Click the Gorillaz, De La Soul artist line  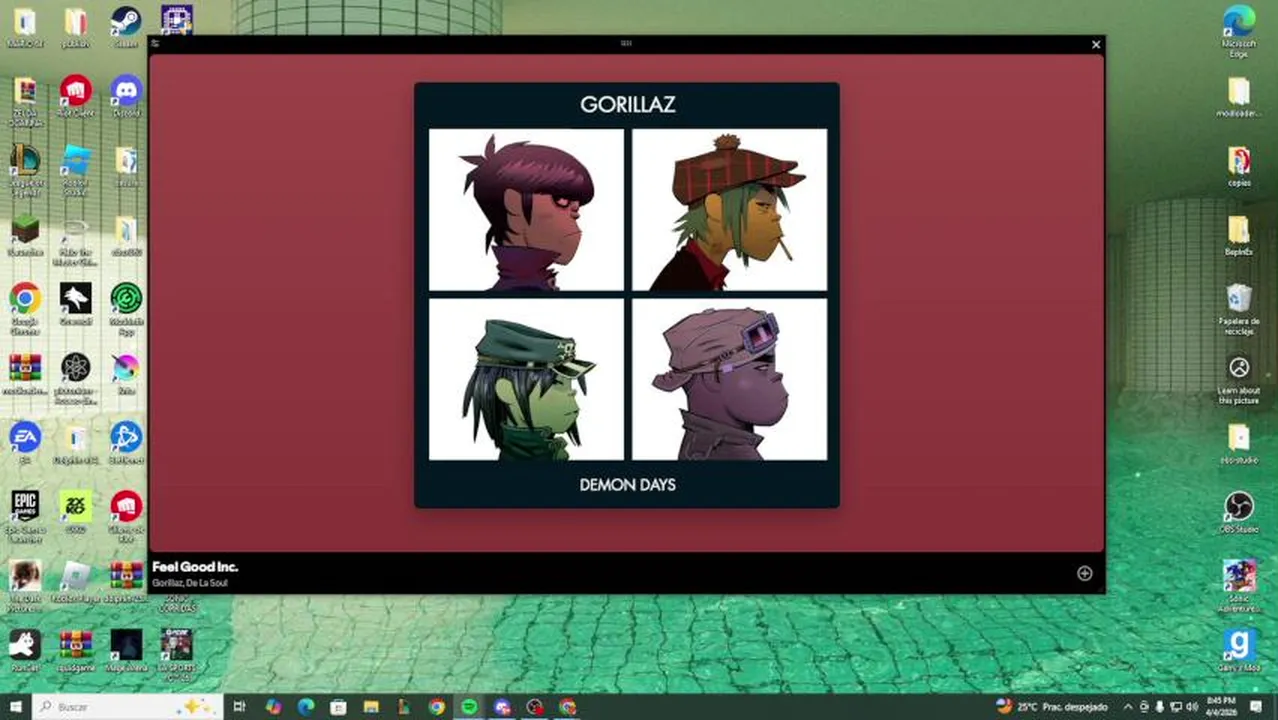tap(190, 583)
